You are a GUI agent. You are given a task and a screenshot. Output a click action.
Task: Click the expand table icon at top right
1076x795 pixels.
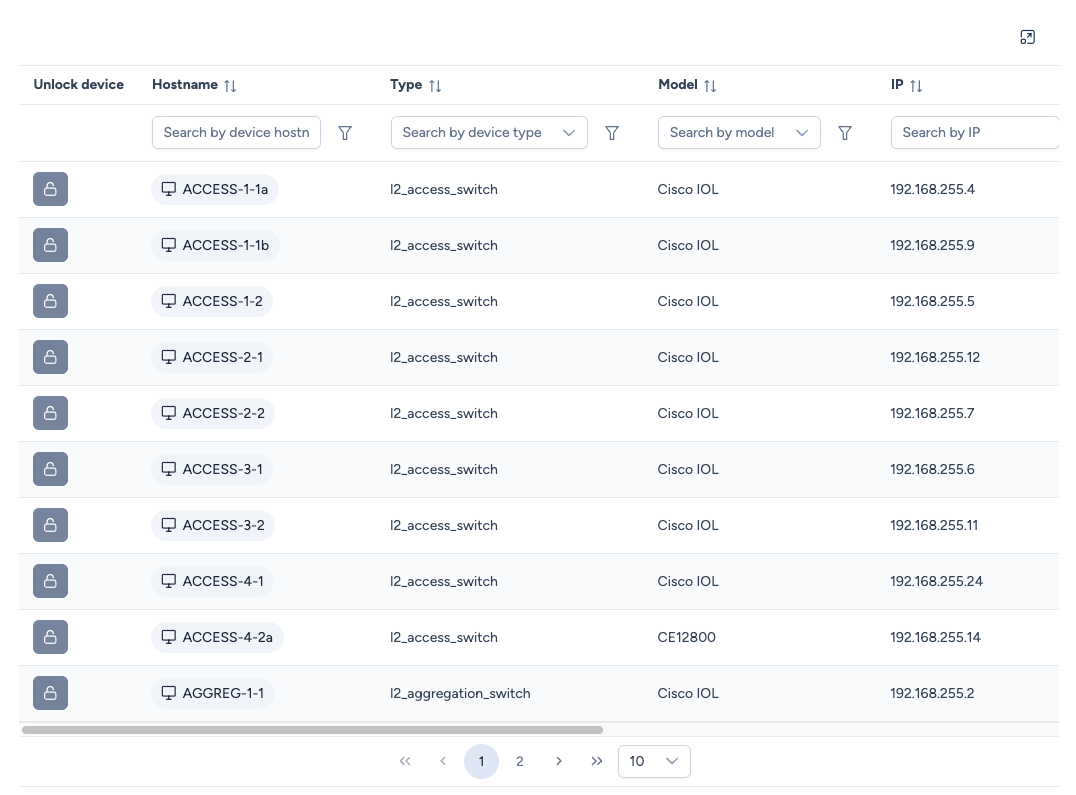[x=1027, y=37]
